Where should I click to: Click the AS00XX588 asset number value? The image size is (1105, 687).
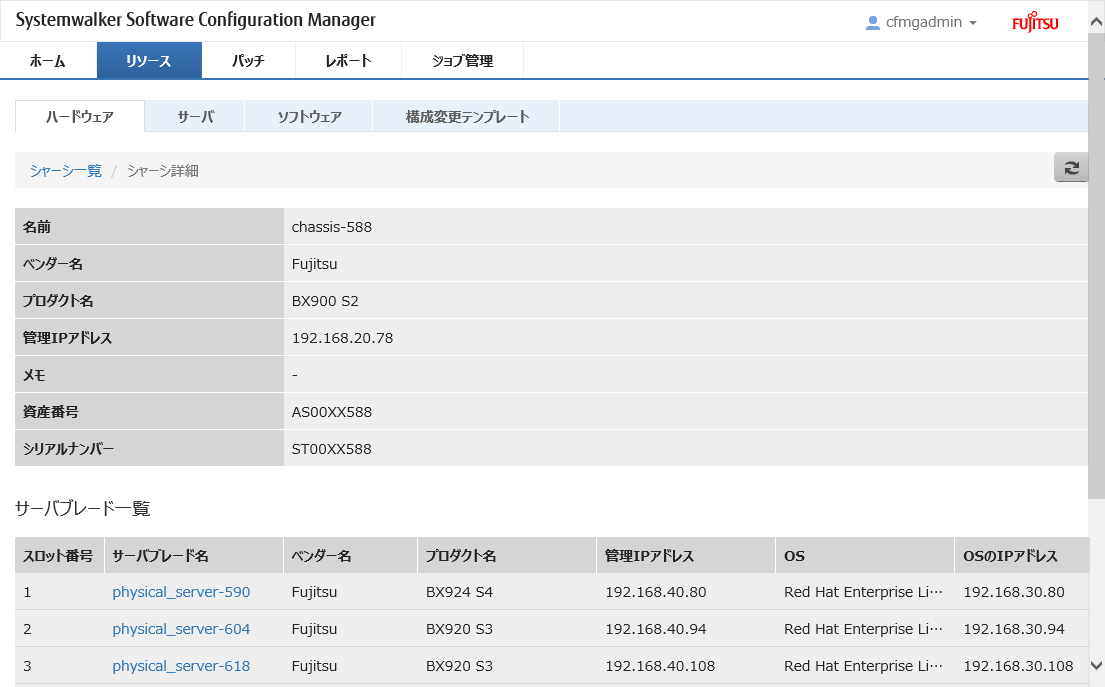click(x=332, y=412)
